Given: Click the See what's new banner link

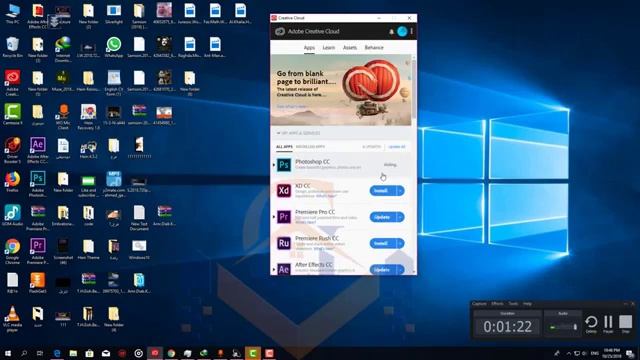Looking at the screenshot, I should pyautogui.click(x=291, y=107).
